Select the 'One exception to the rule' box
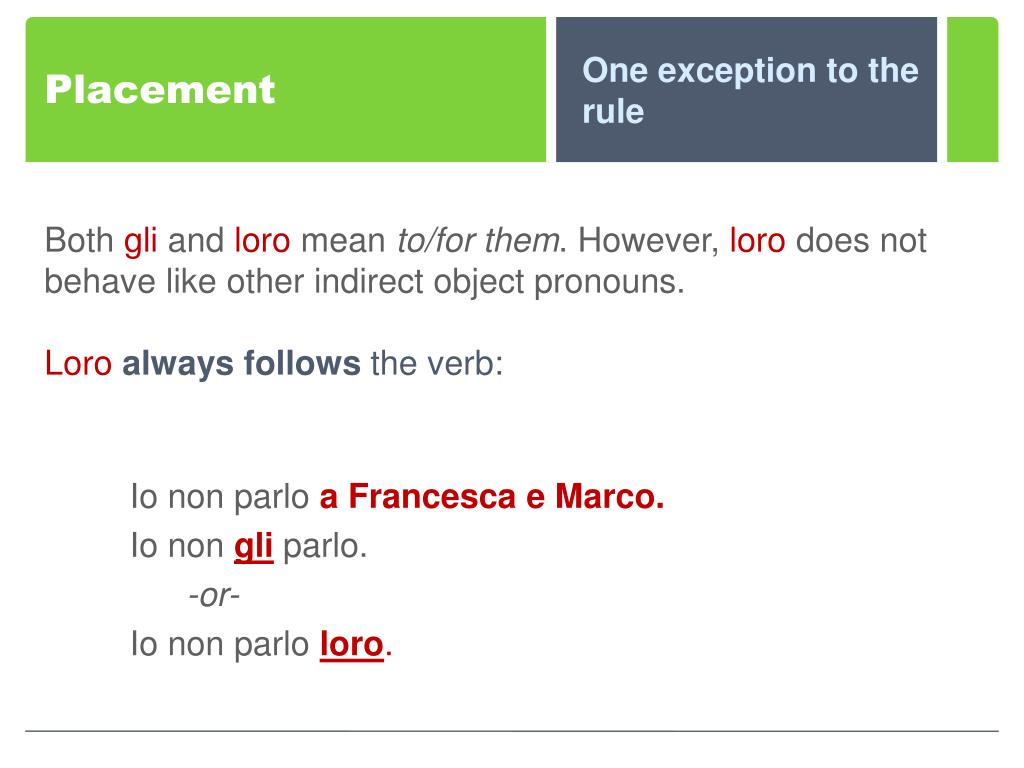The image size is (1024, 768). pos(746,89)
